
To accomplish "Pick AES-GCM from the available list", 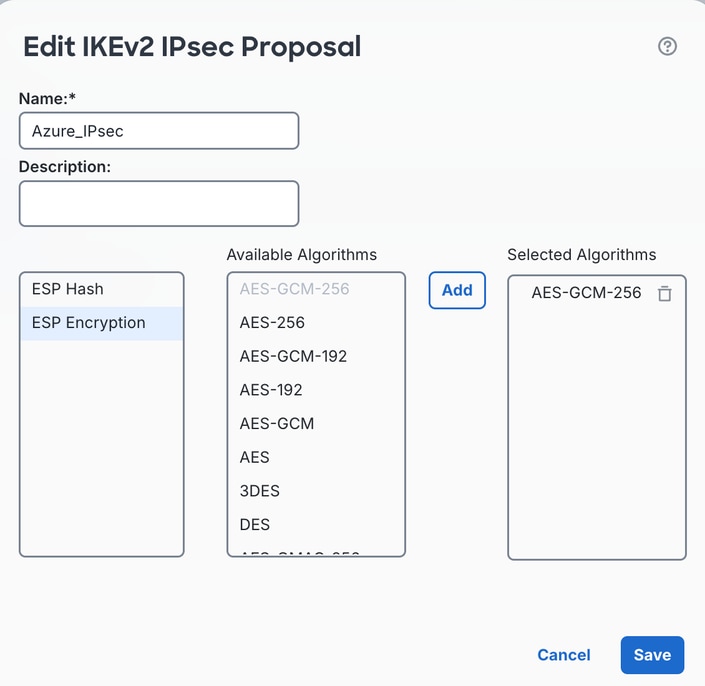I will (x=317, y=423).
